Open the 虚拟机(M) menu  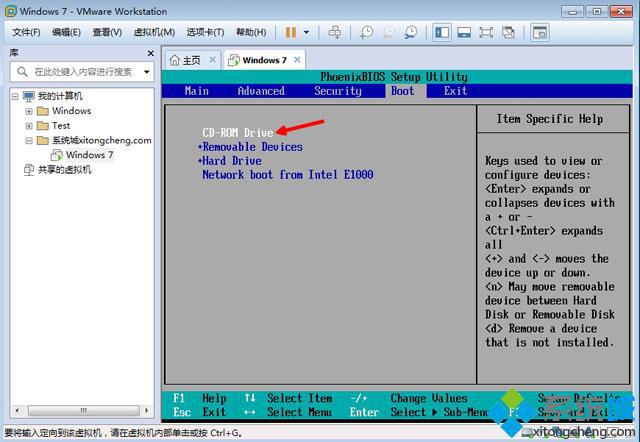pos(154,32)
